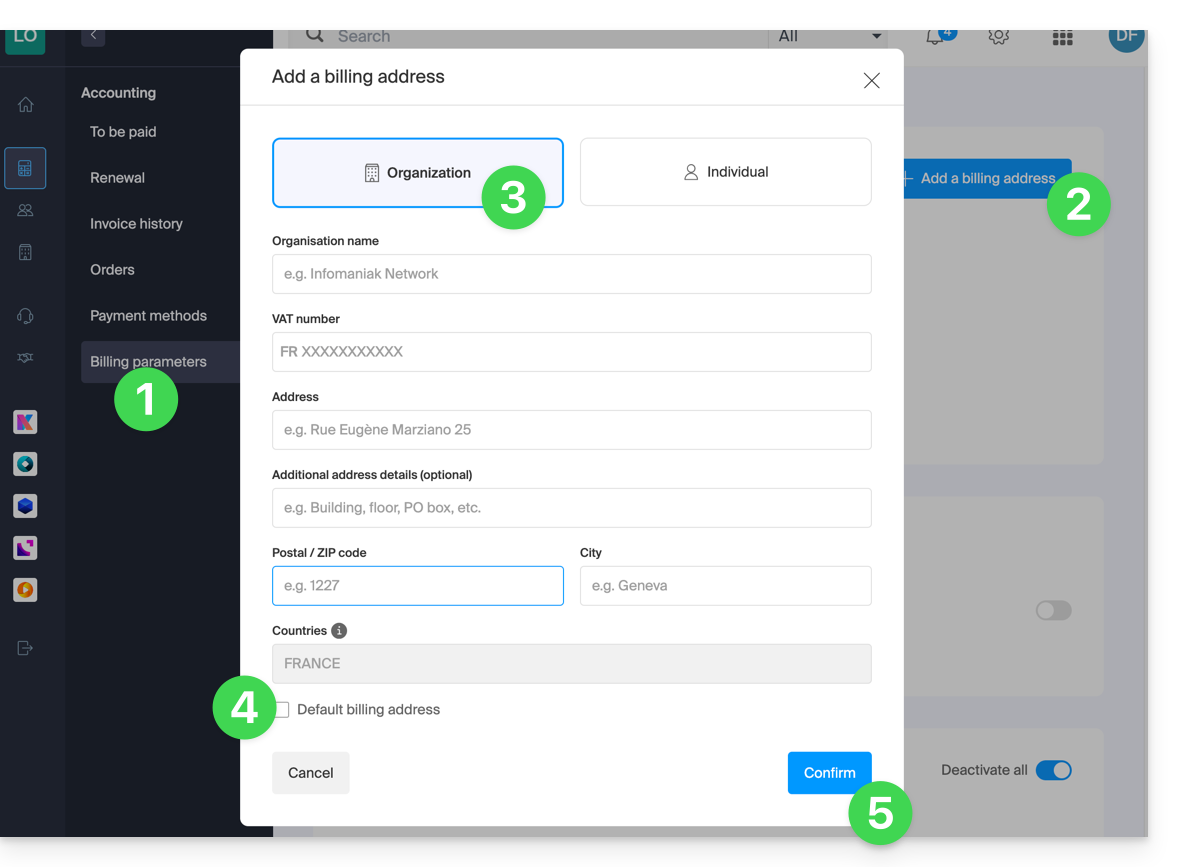
Task: Toggle the grey switch behind the dialog
Action: [x=1053, y=610]
